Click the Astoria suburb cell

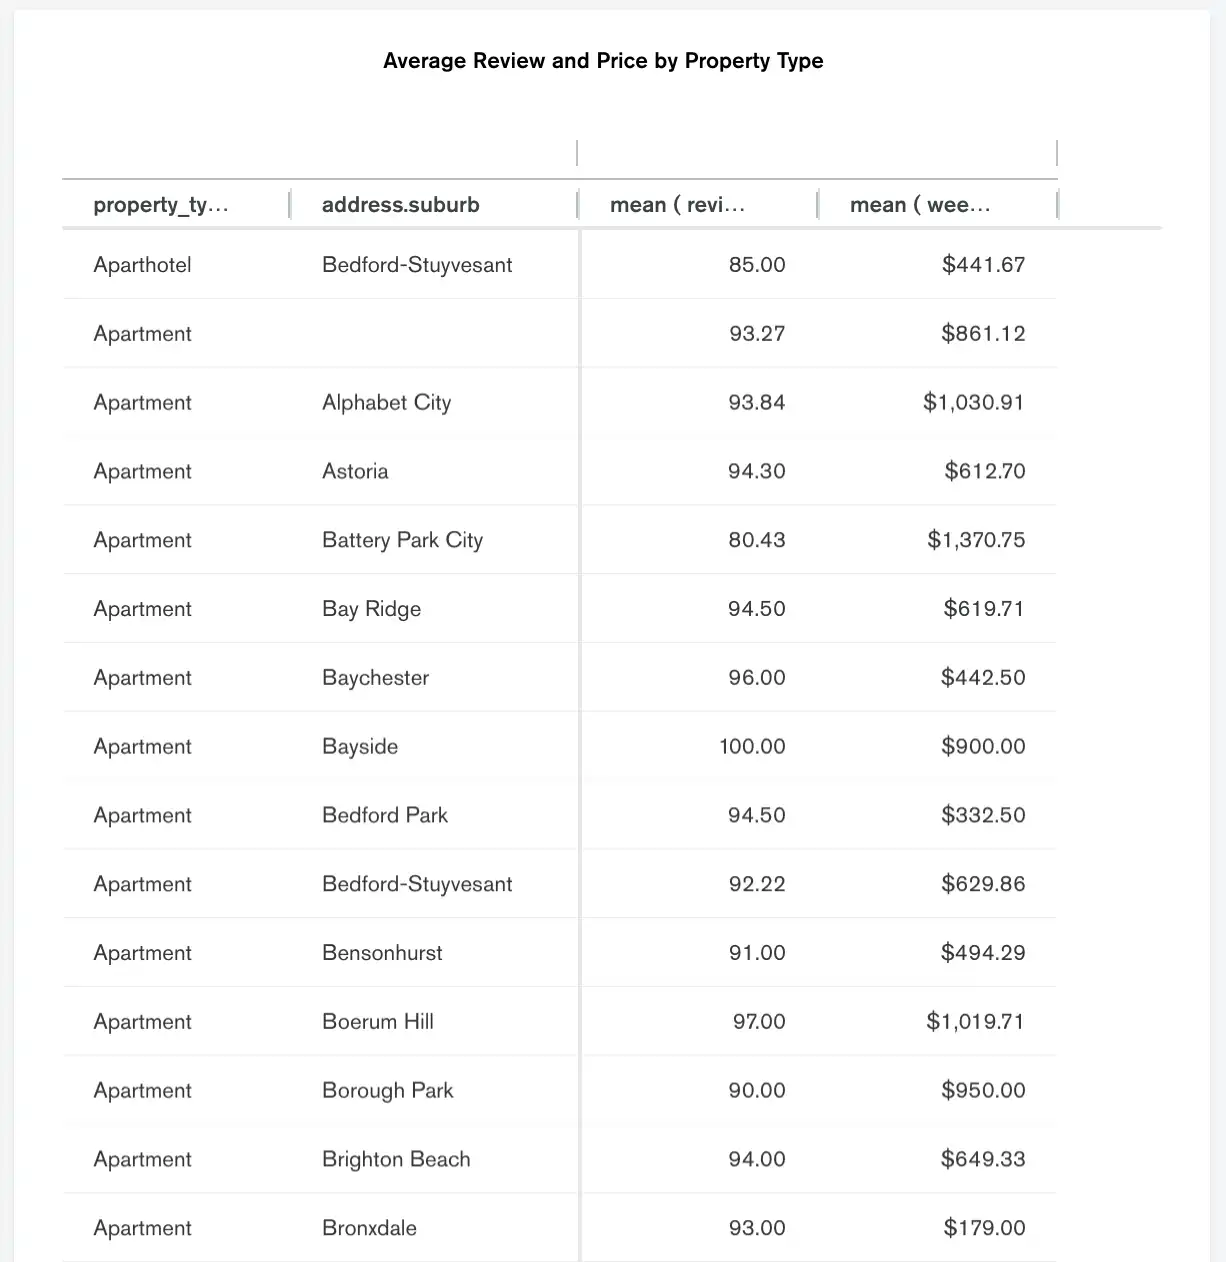pyautogui.click(x=355, y=471)
